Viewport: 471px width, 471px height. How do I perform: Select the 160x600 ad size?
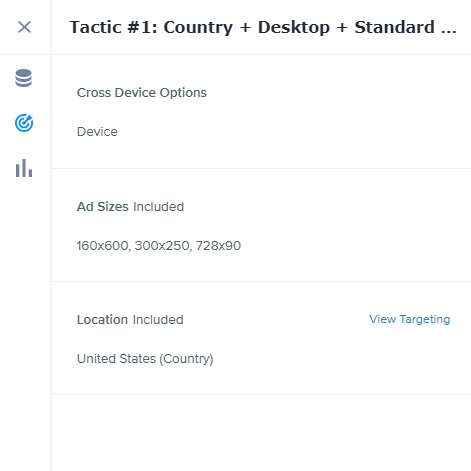103,246
